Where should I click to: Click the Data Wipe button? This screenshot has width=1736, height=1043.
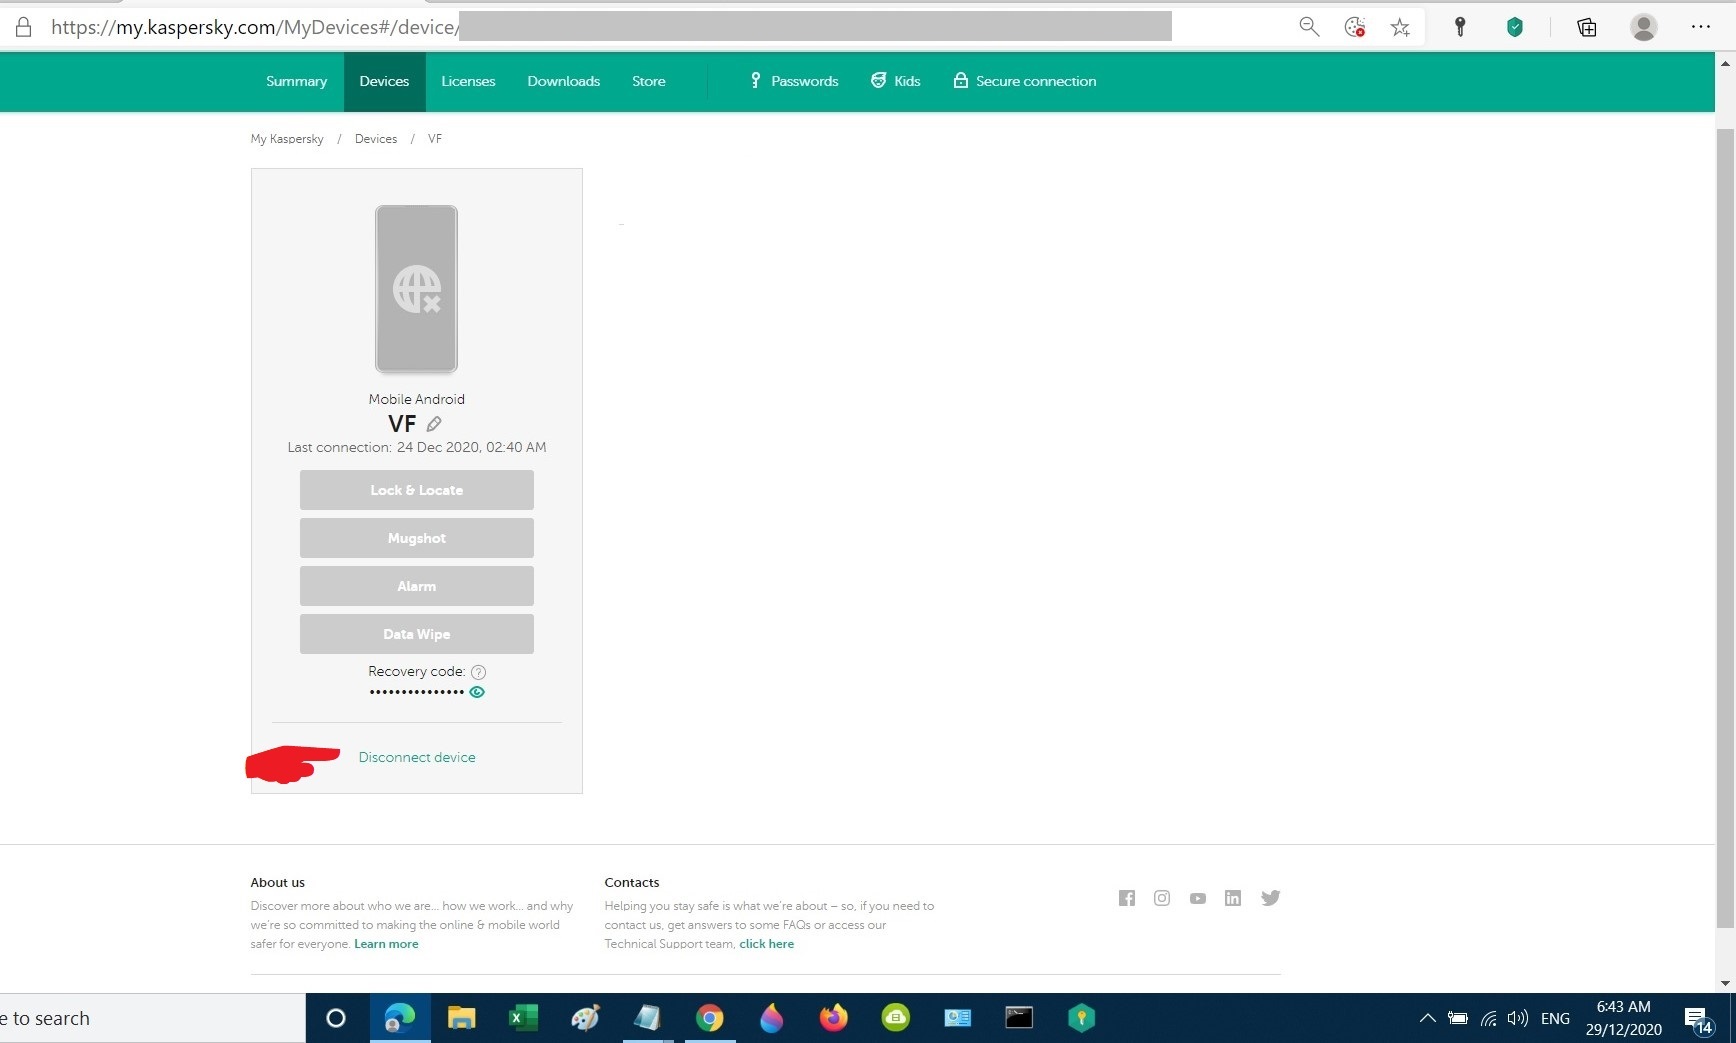[x=417, y=634]
